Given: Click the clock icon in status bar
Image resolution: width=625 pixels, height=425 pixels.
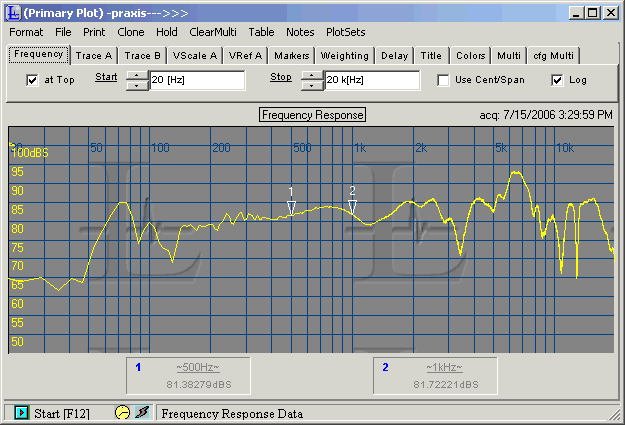Looking at the screenshot, I should (122, 412).
